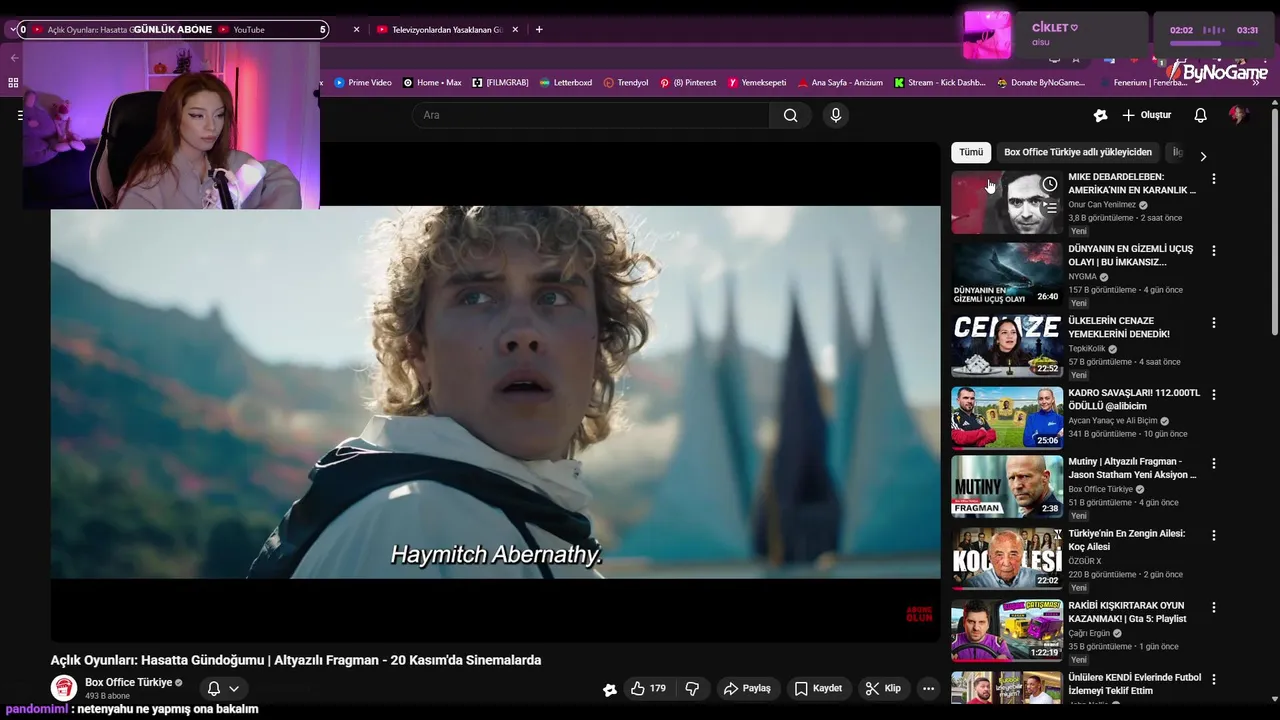Click ÖZGÜR X channel name
Screen dimensions: 1280x720
pos(1084,561)
